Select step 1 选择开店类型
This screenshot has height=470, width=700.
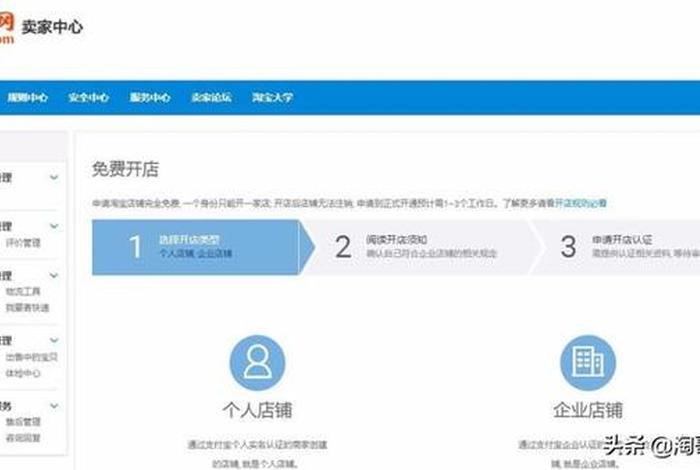pos(203,247)
